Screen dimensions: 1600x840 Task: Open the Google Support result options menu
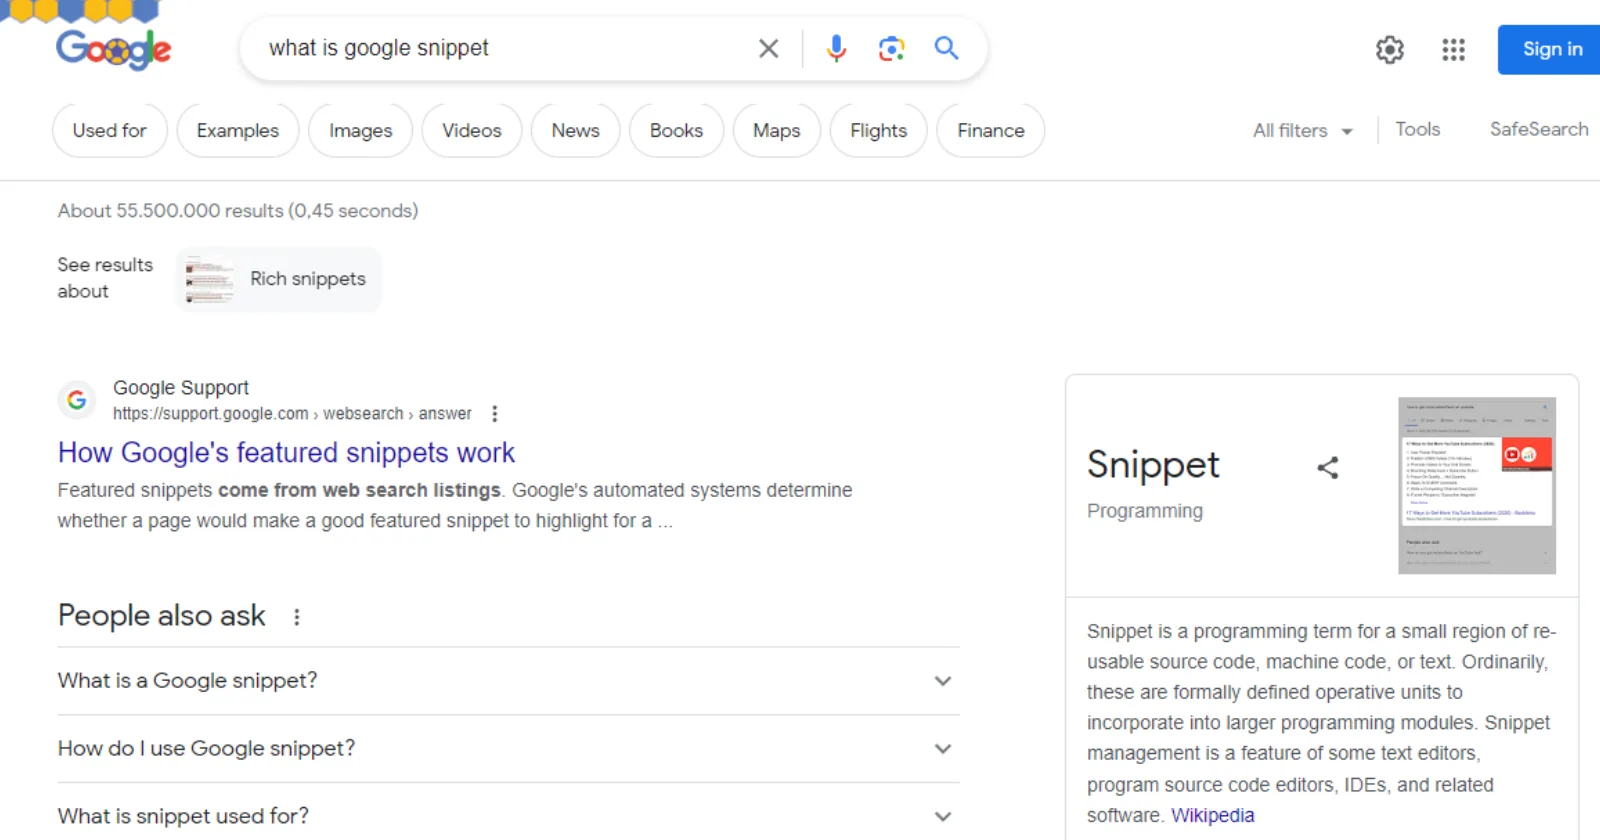[x=494, y=413]
